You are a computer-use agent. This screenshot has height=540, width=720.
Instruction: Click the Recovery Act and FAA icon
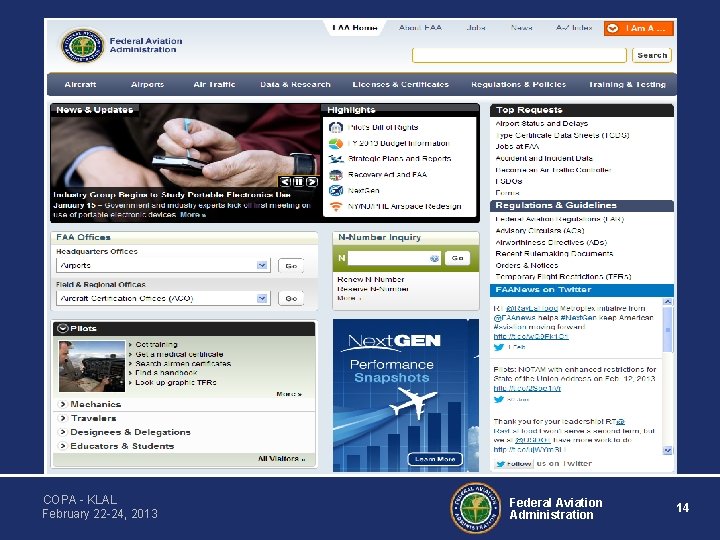(336, 175)
